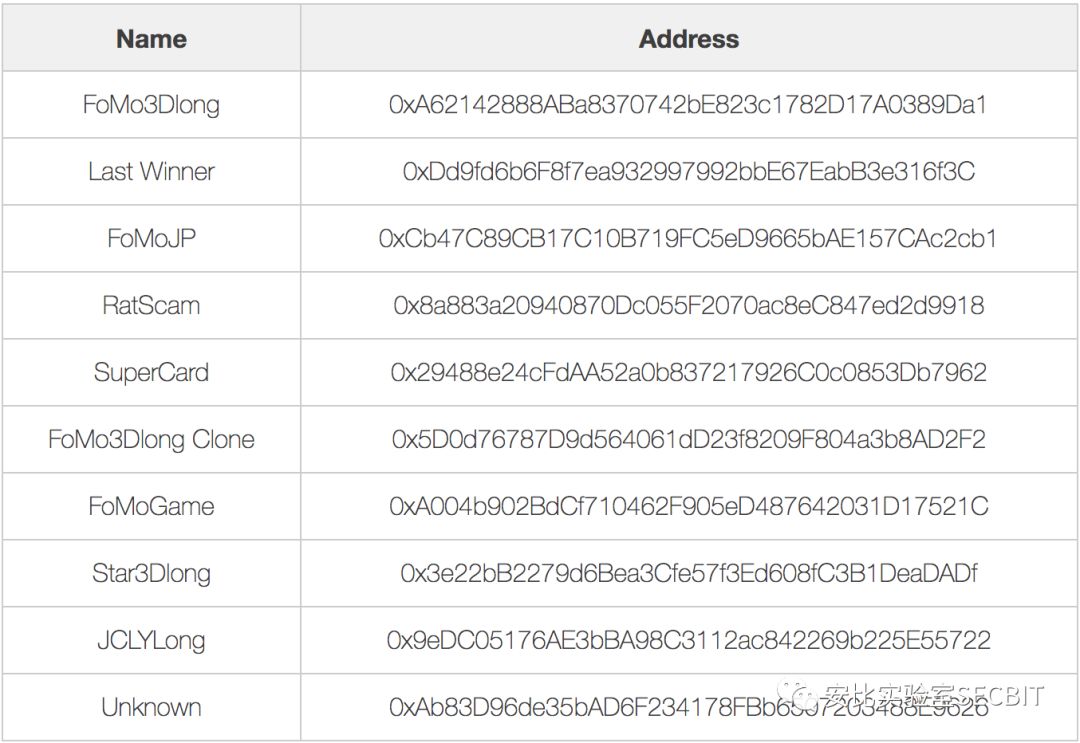Select the FoMoJP address starting 0xCb47C89
This screenshot has height=743, width=1080.
click(x=688, y=238)
